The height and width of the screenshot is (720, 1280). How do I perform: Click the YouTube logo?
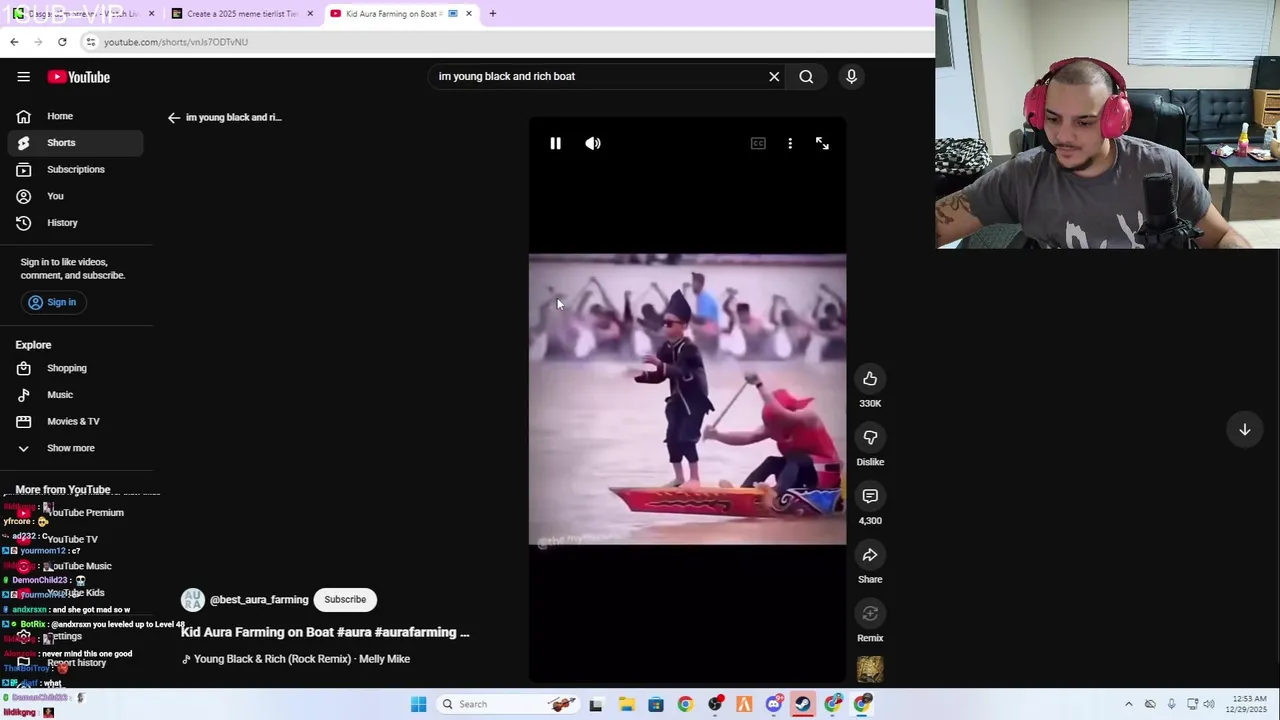coord(78,77)
